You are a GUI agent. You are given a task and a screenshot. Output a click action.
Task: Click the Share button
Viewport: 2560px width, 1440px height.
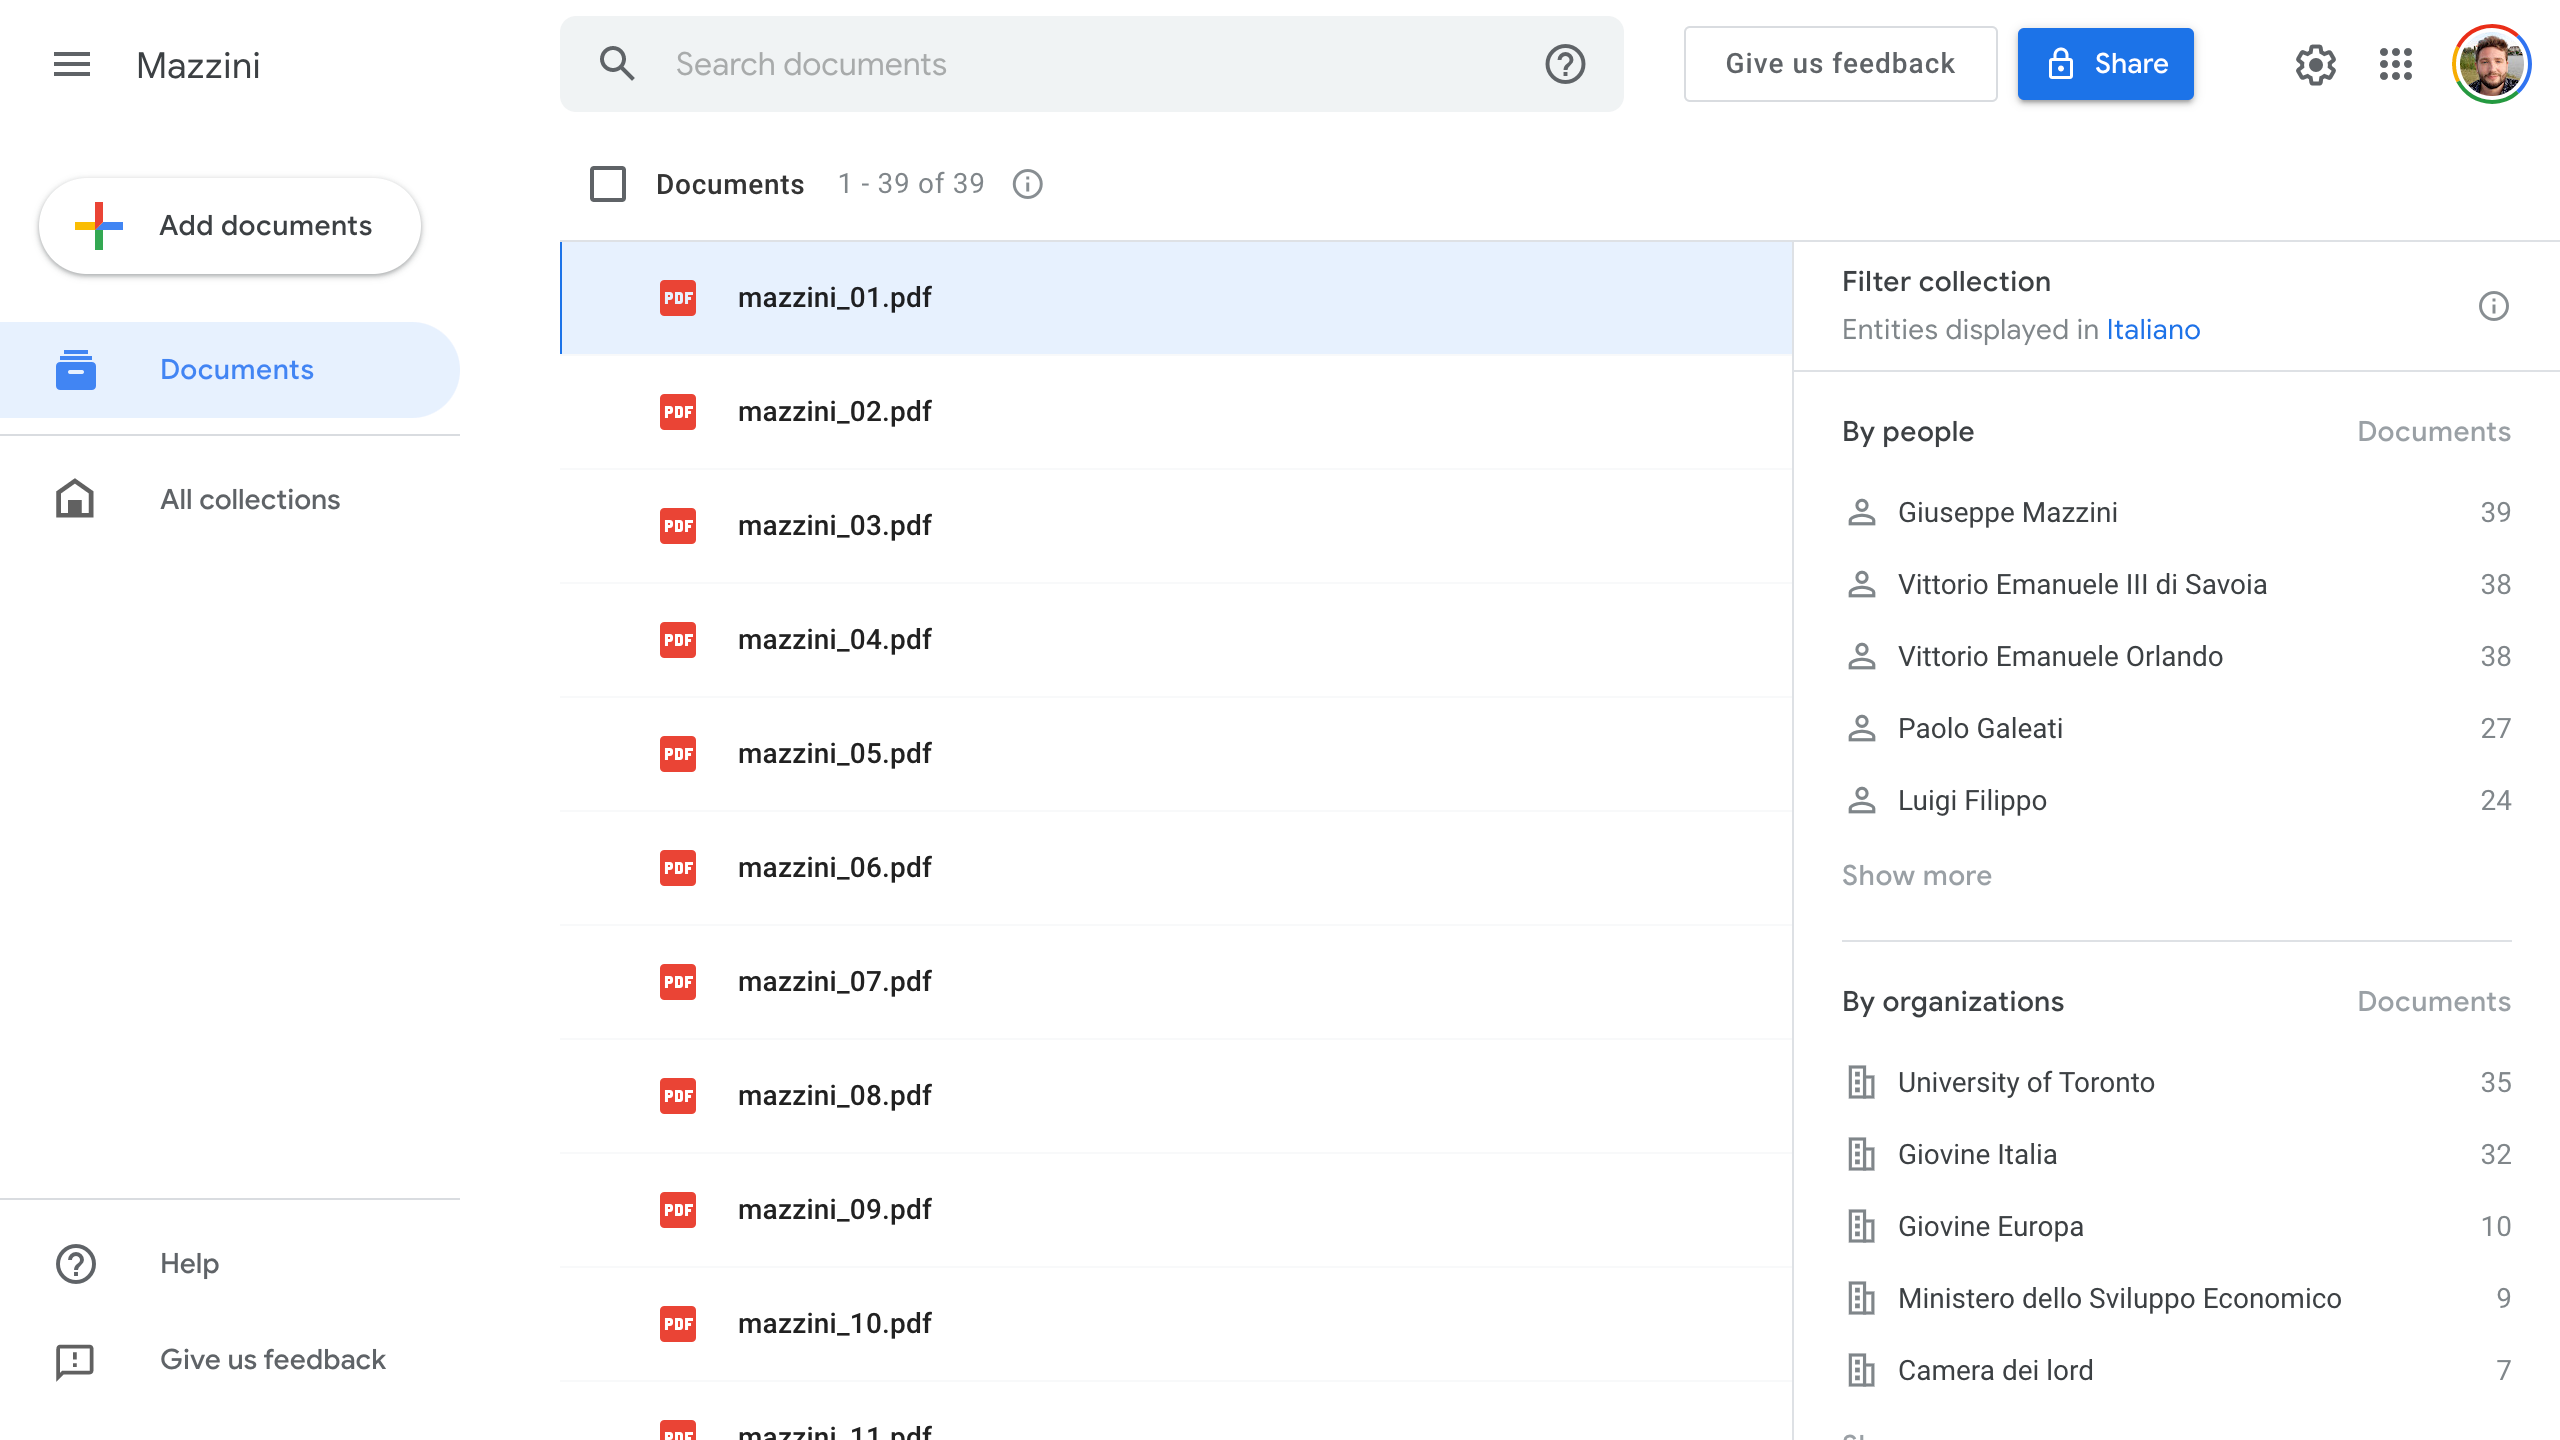(2105, 64)
